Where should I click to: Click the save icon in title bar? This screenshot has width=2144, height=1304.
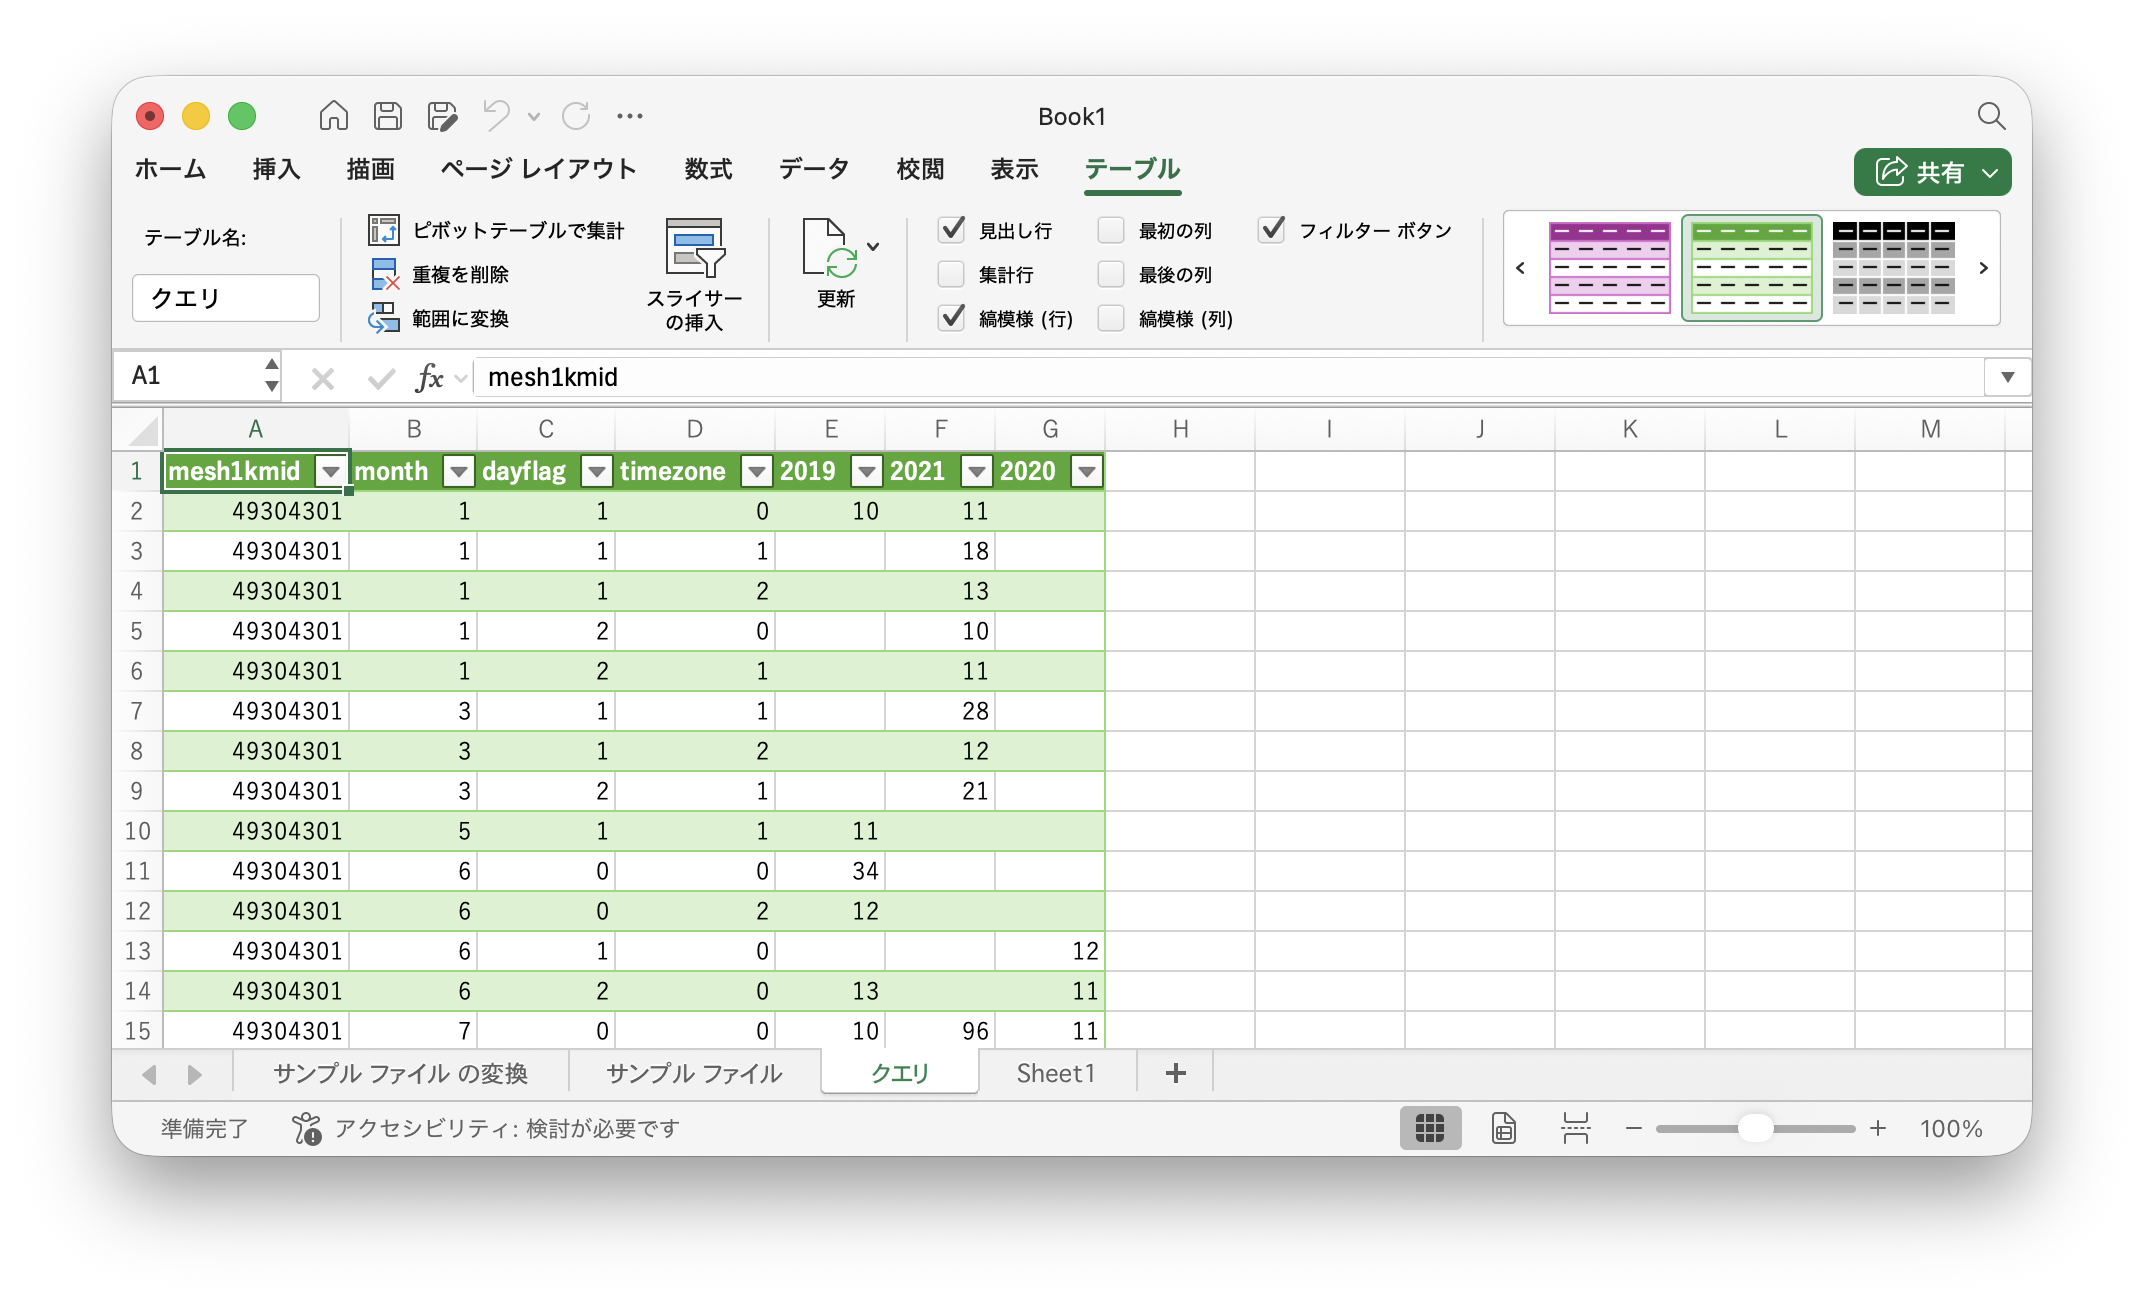coord(388,116)
